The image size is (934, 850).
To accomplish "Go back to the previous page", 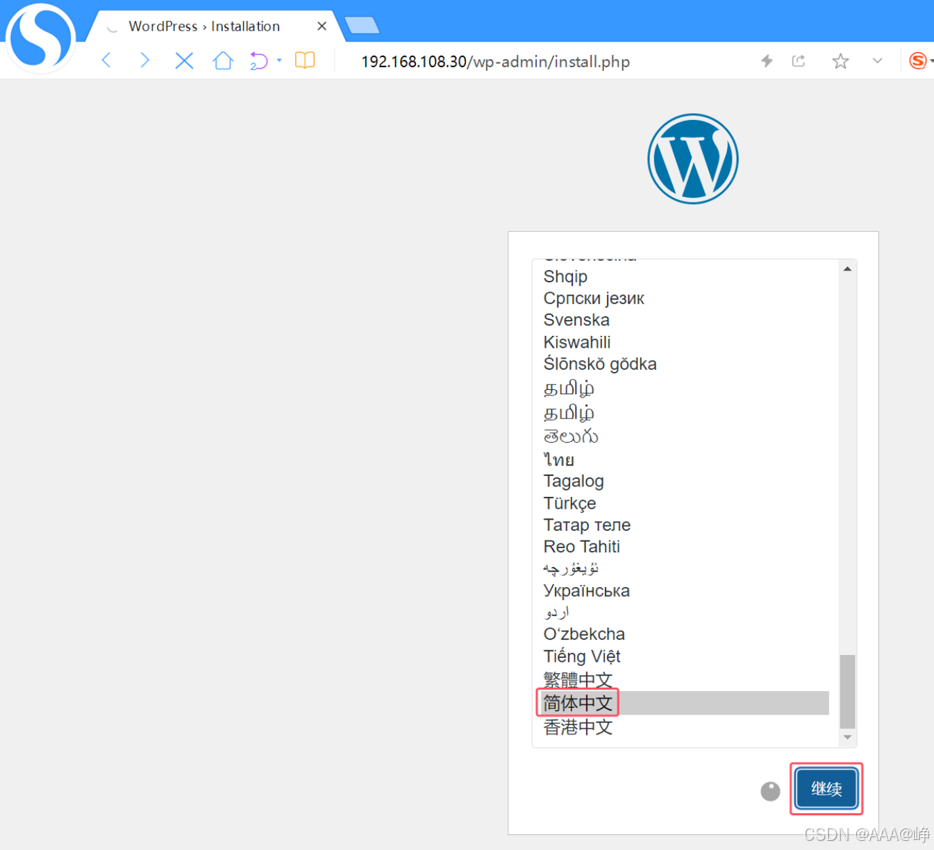I will pos(107,60).
